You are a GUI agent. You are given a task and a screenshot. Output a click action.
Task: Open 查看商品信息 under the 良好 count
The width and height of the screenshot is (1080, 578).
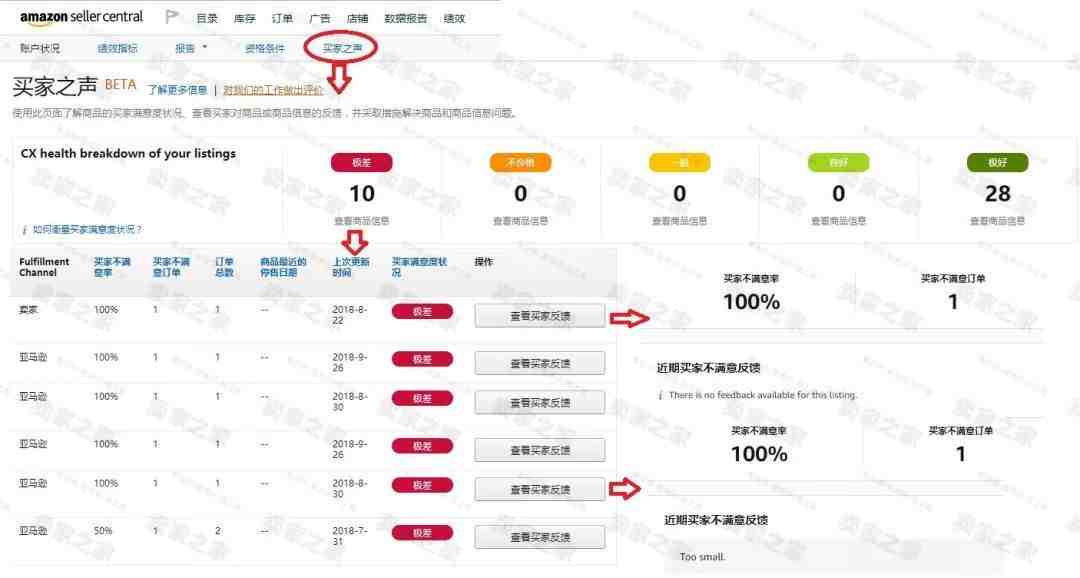839,221
